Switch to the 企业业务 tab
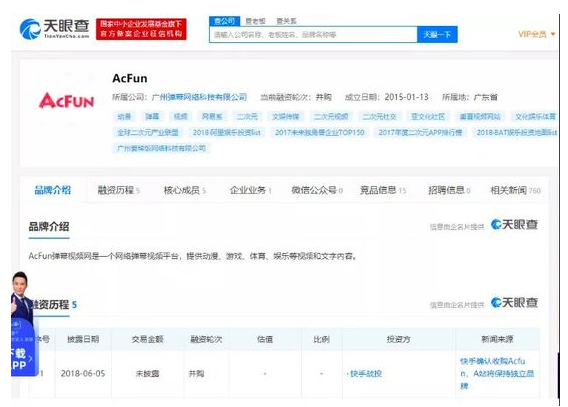Viewport: 568px width, 407px height. [x=251, y=190]
